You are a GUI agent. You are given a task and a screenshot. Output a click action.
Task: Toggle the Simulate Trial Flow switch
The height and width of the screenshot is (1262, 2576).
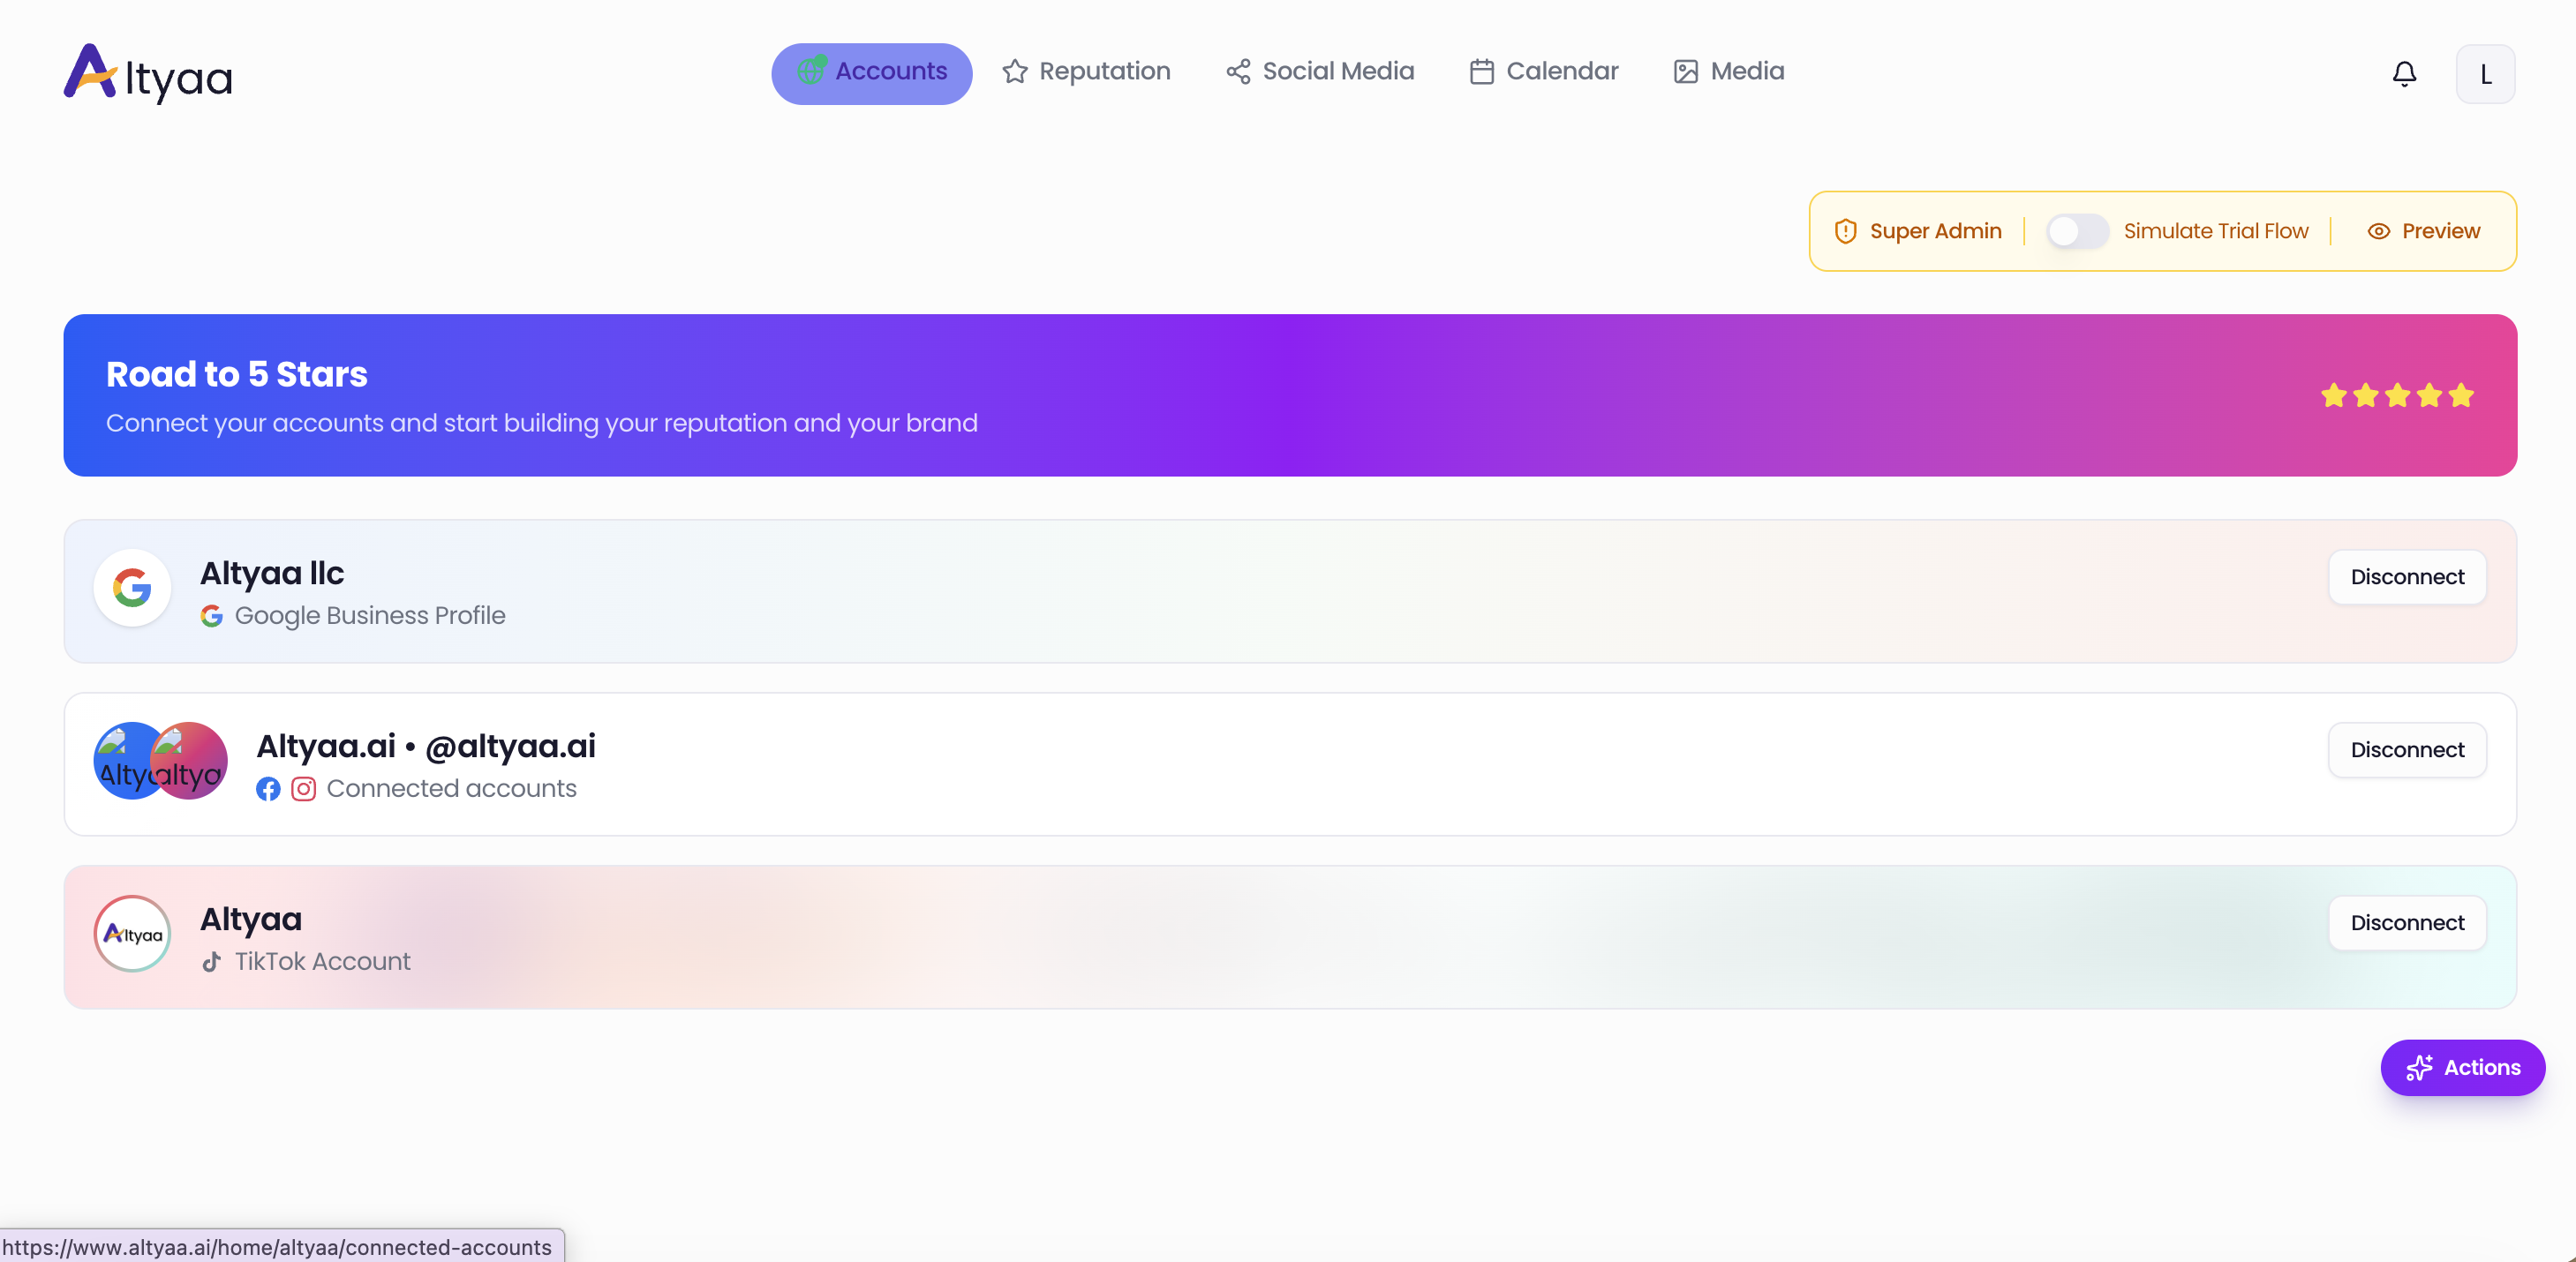(2076, 231)
